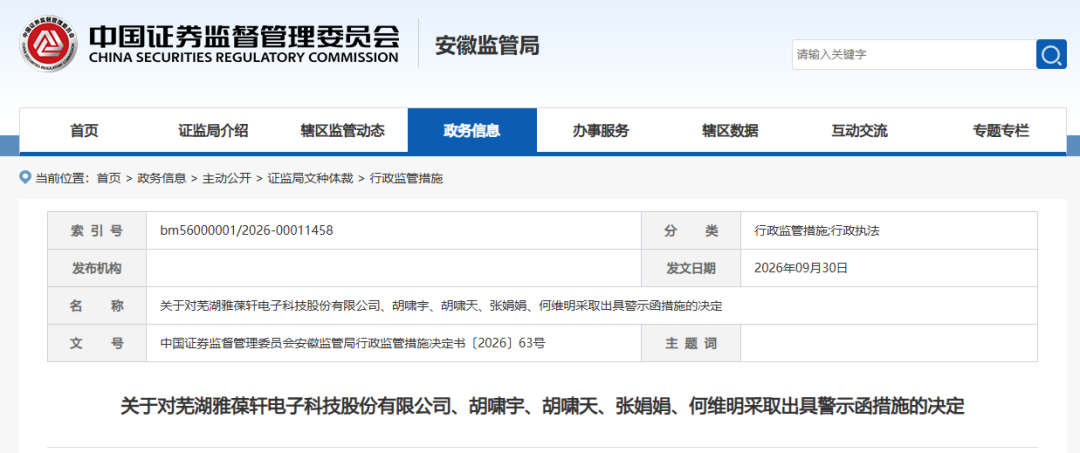Switch to the 辖区监管动态 tab
The height and width of the screenshot is (453, 1080).
point(342,130)
